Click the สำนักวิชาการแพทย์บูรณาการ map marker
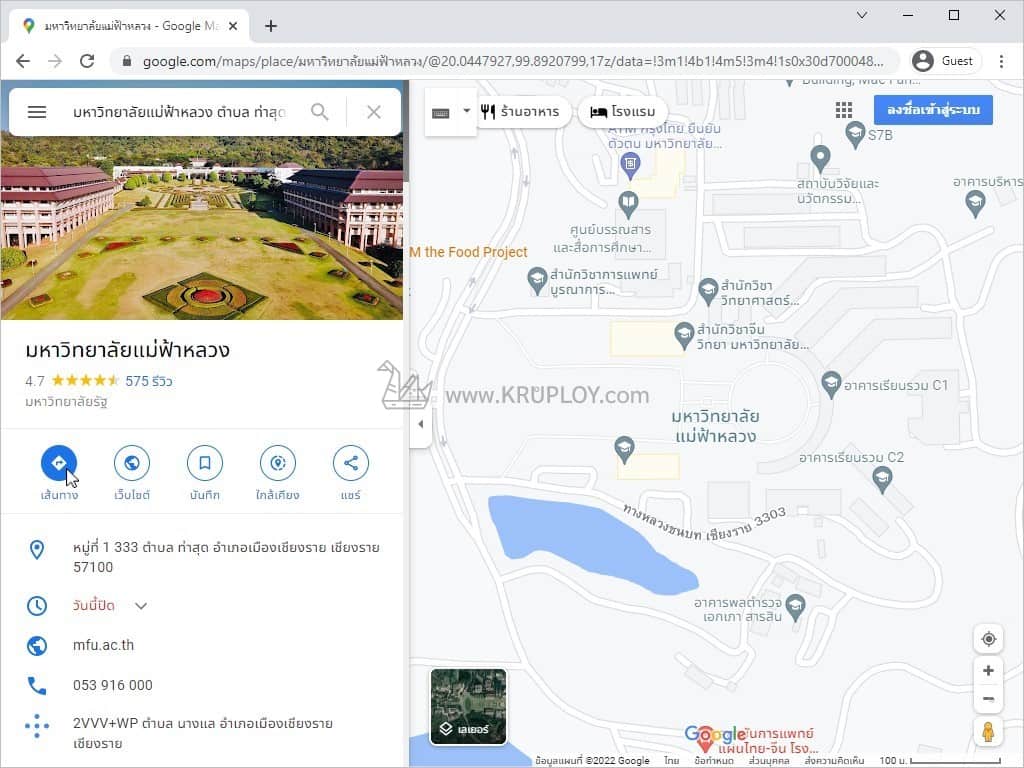The width and height of the screenshot is (1024, 768). (x=537, y=281)
